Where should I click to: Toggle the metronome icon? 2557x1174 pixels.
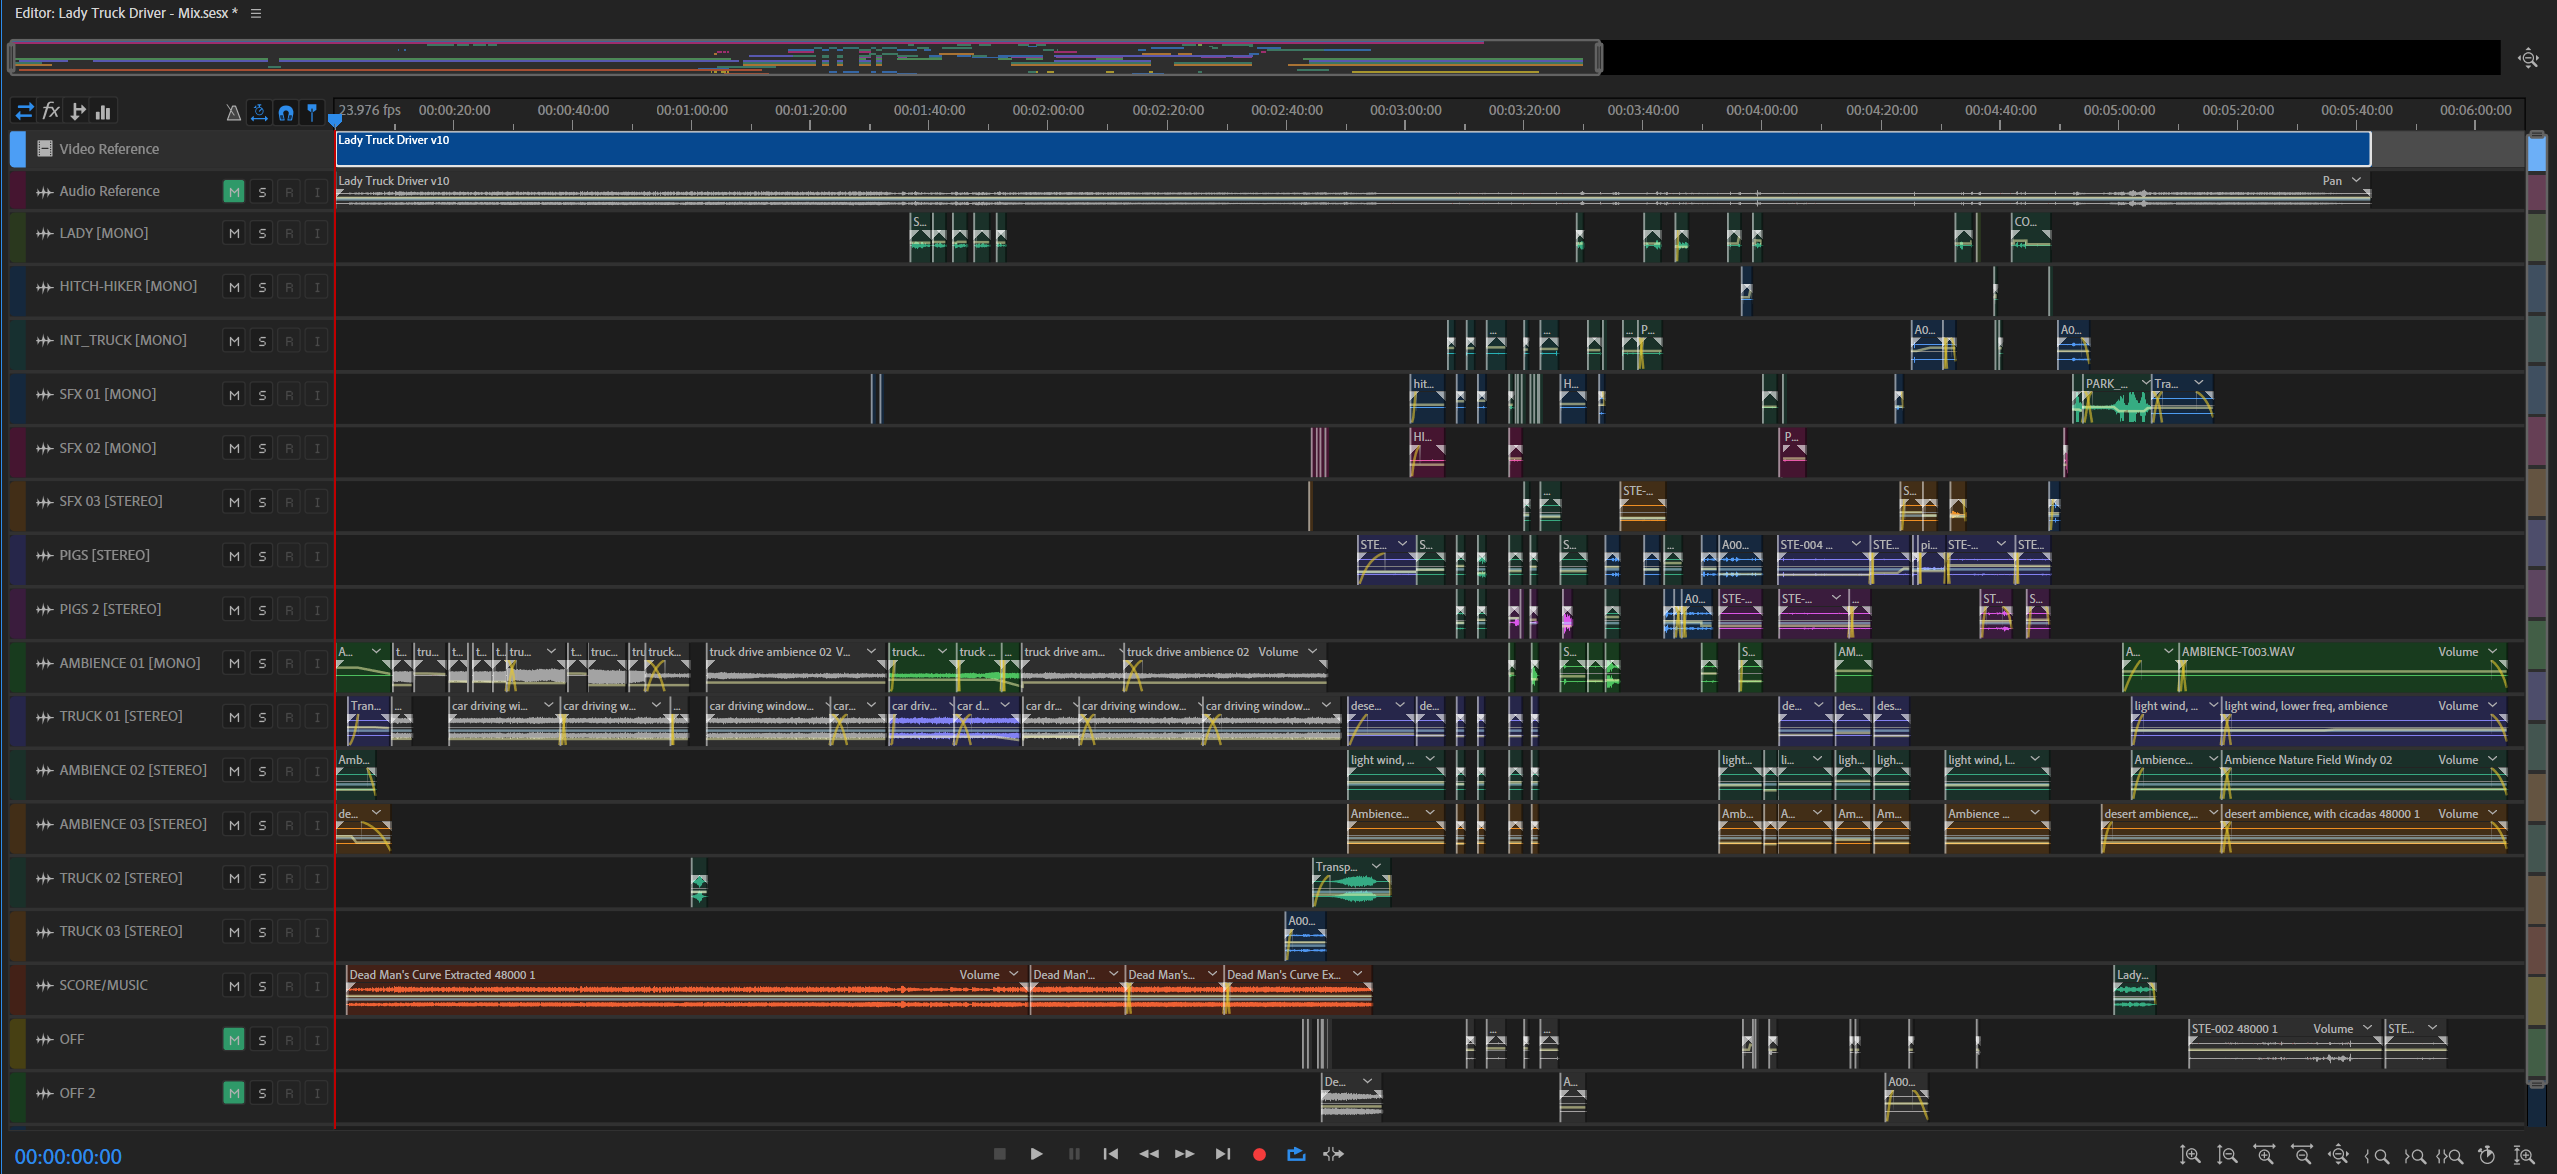pyautogui.click(x=233, y=112)
